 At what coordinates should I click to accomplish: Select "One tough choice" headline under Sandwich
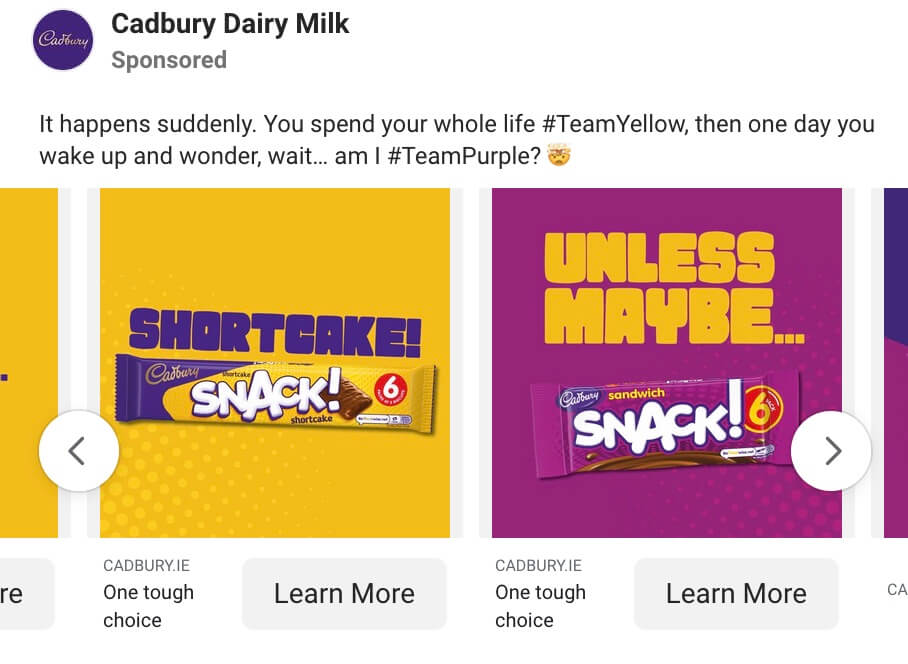point(540,606)
